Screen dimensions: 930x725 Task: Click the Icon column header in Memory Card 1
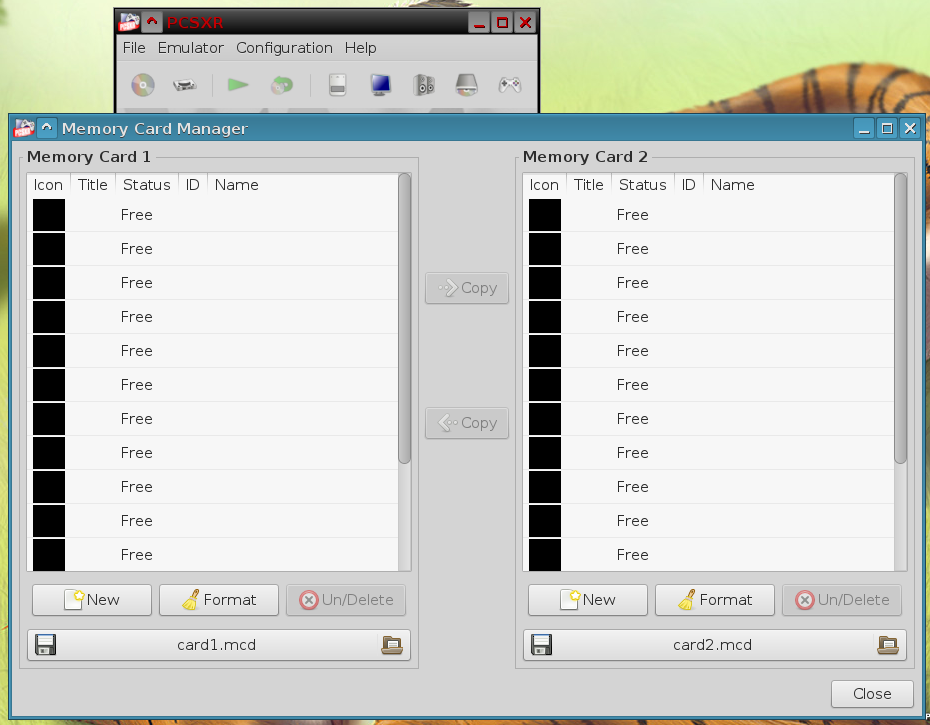click(49, 185)
